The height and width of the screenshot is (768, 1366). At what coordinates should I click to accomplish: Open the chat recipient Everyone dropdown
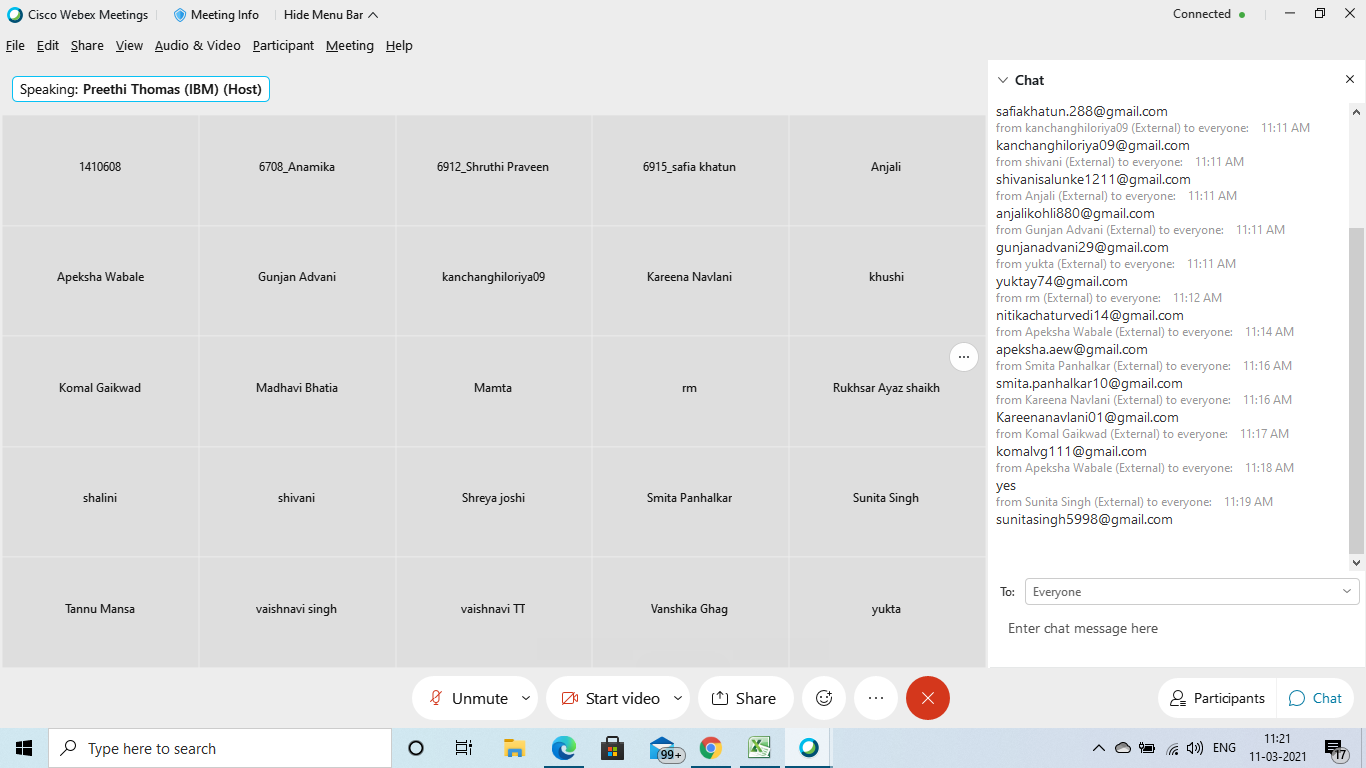(x=1191, y=592)
